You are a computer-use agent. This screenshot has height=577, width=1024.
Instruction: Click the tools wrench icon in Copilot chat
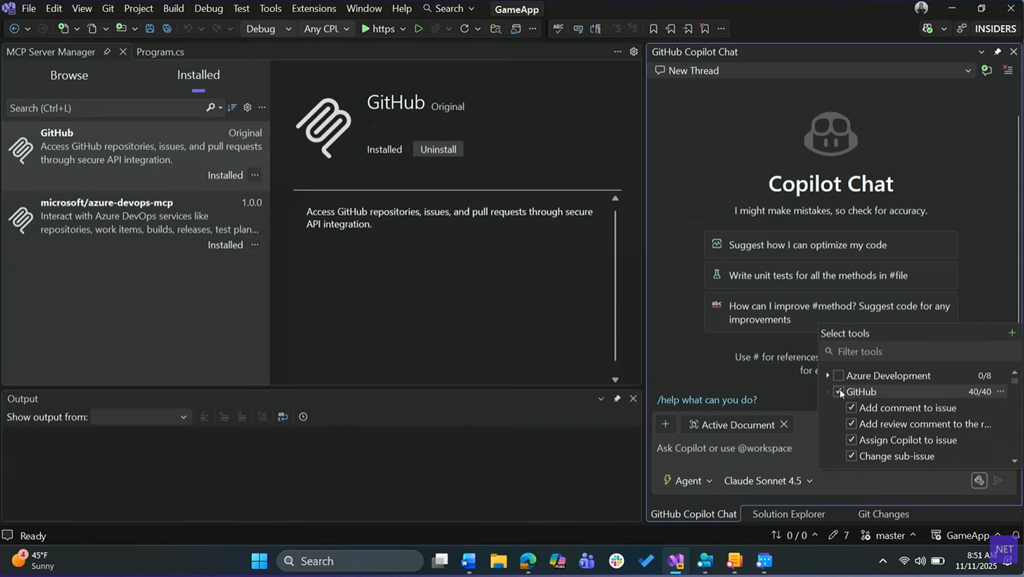click(979, 481)
